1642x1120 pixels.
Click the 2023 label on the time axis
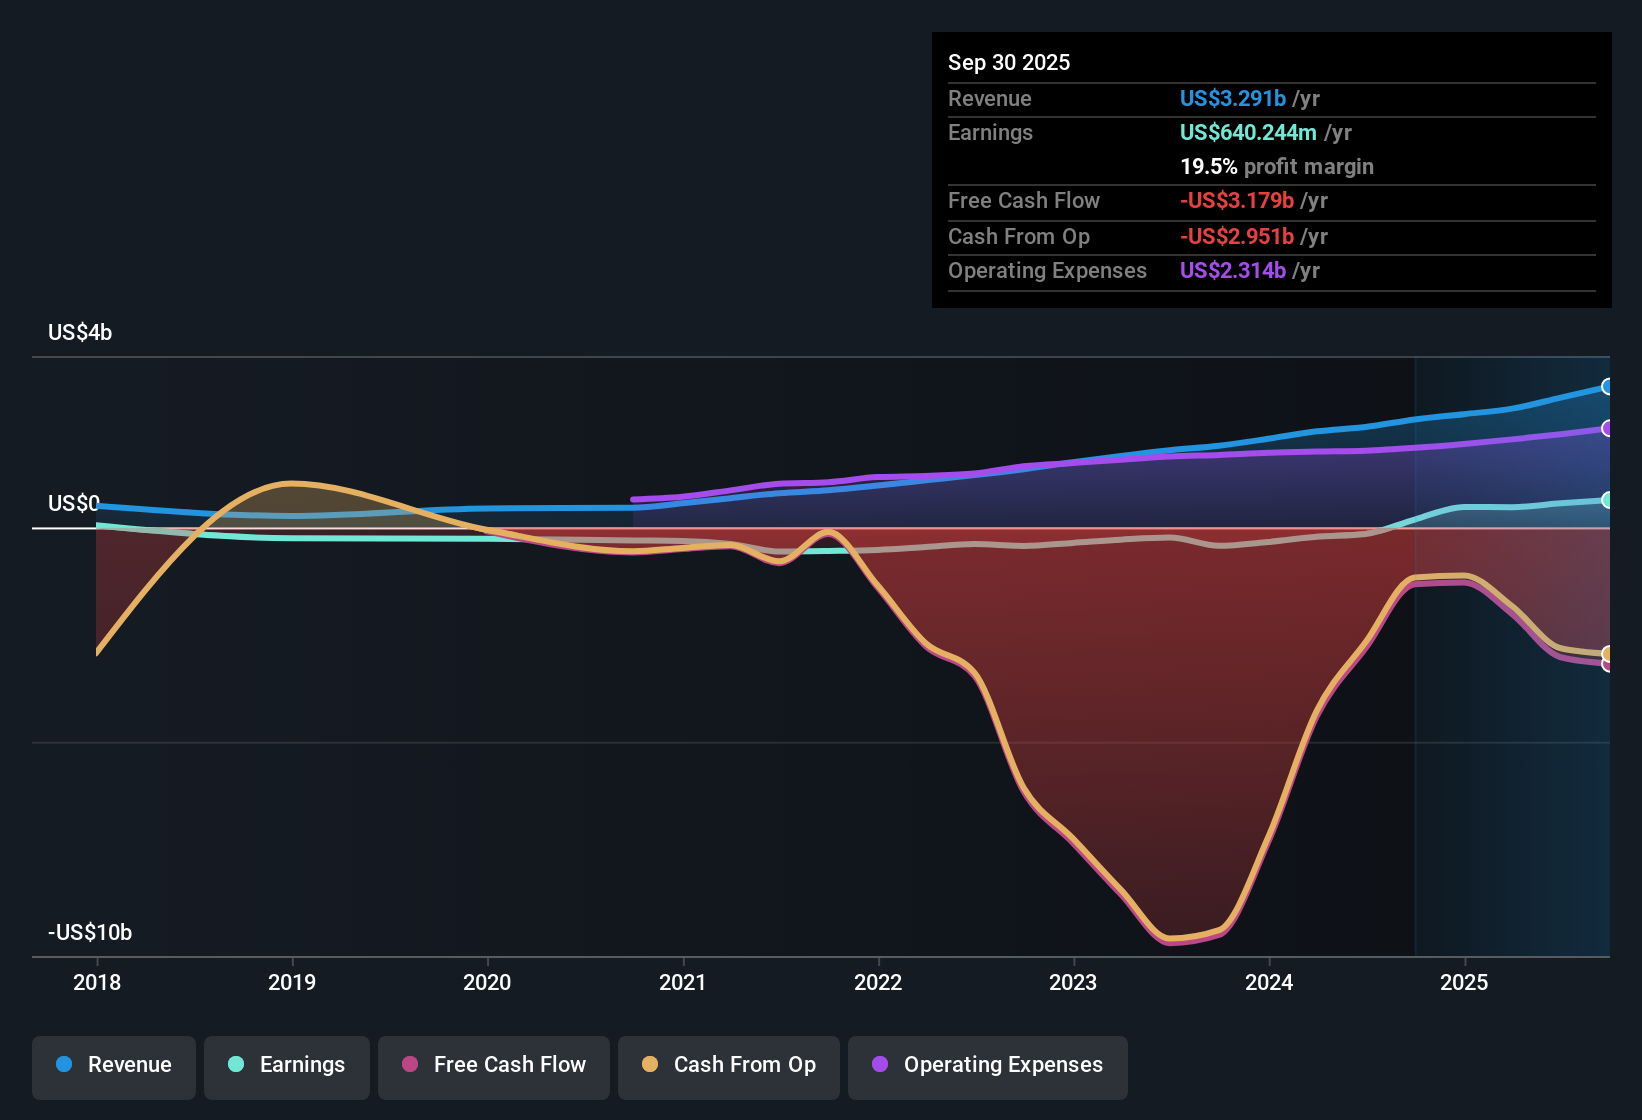pyautogui.click(x=1073, y=983)
